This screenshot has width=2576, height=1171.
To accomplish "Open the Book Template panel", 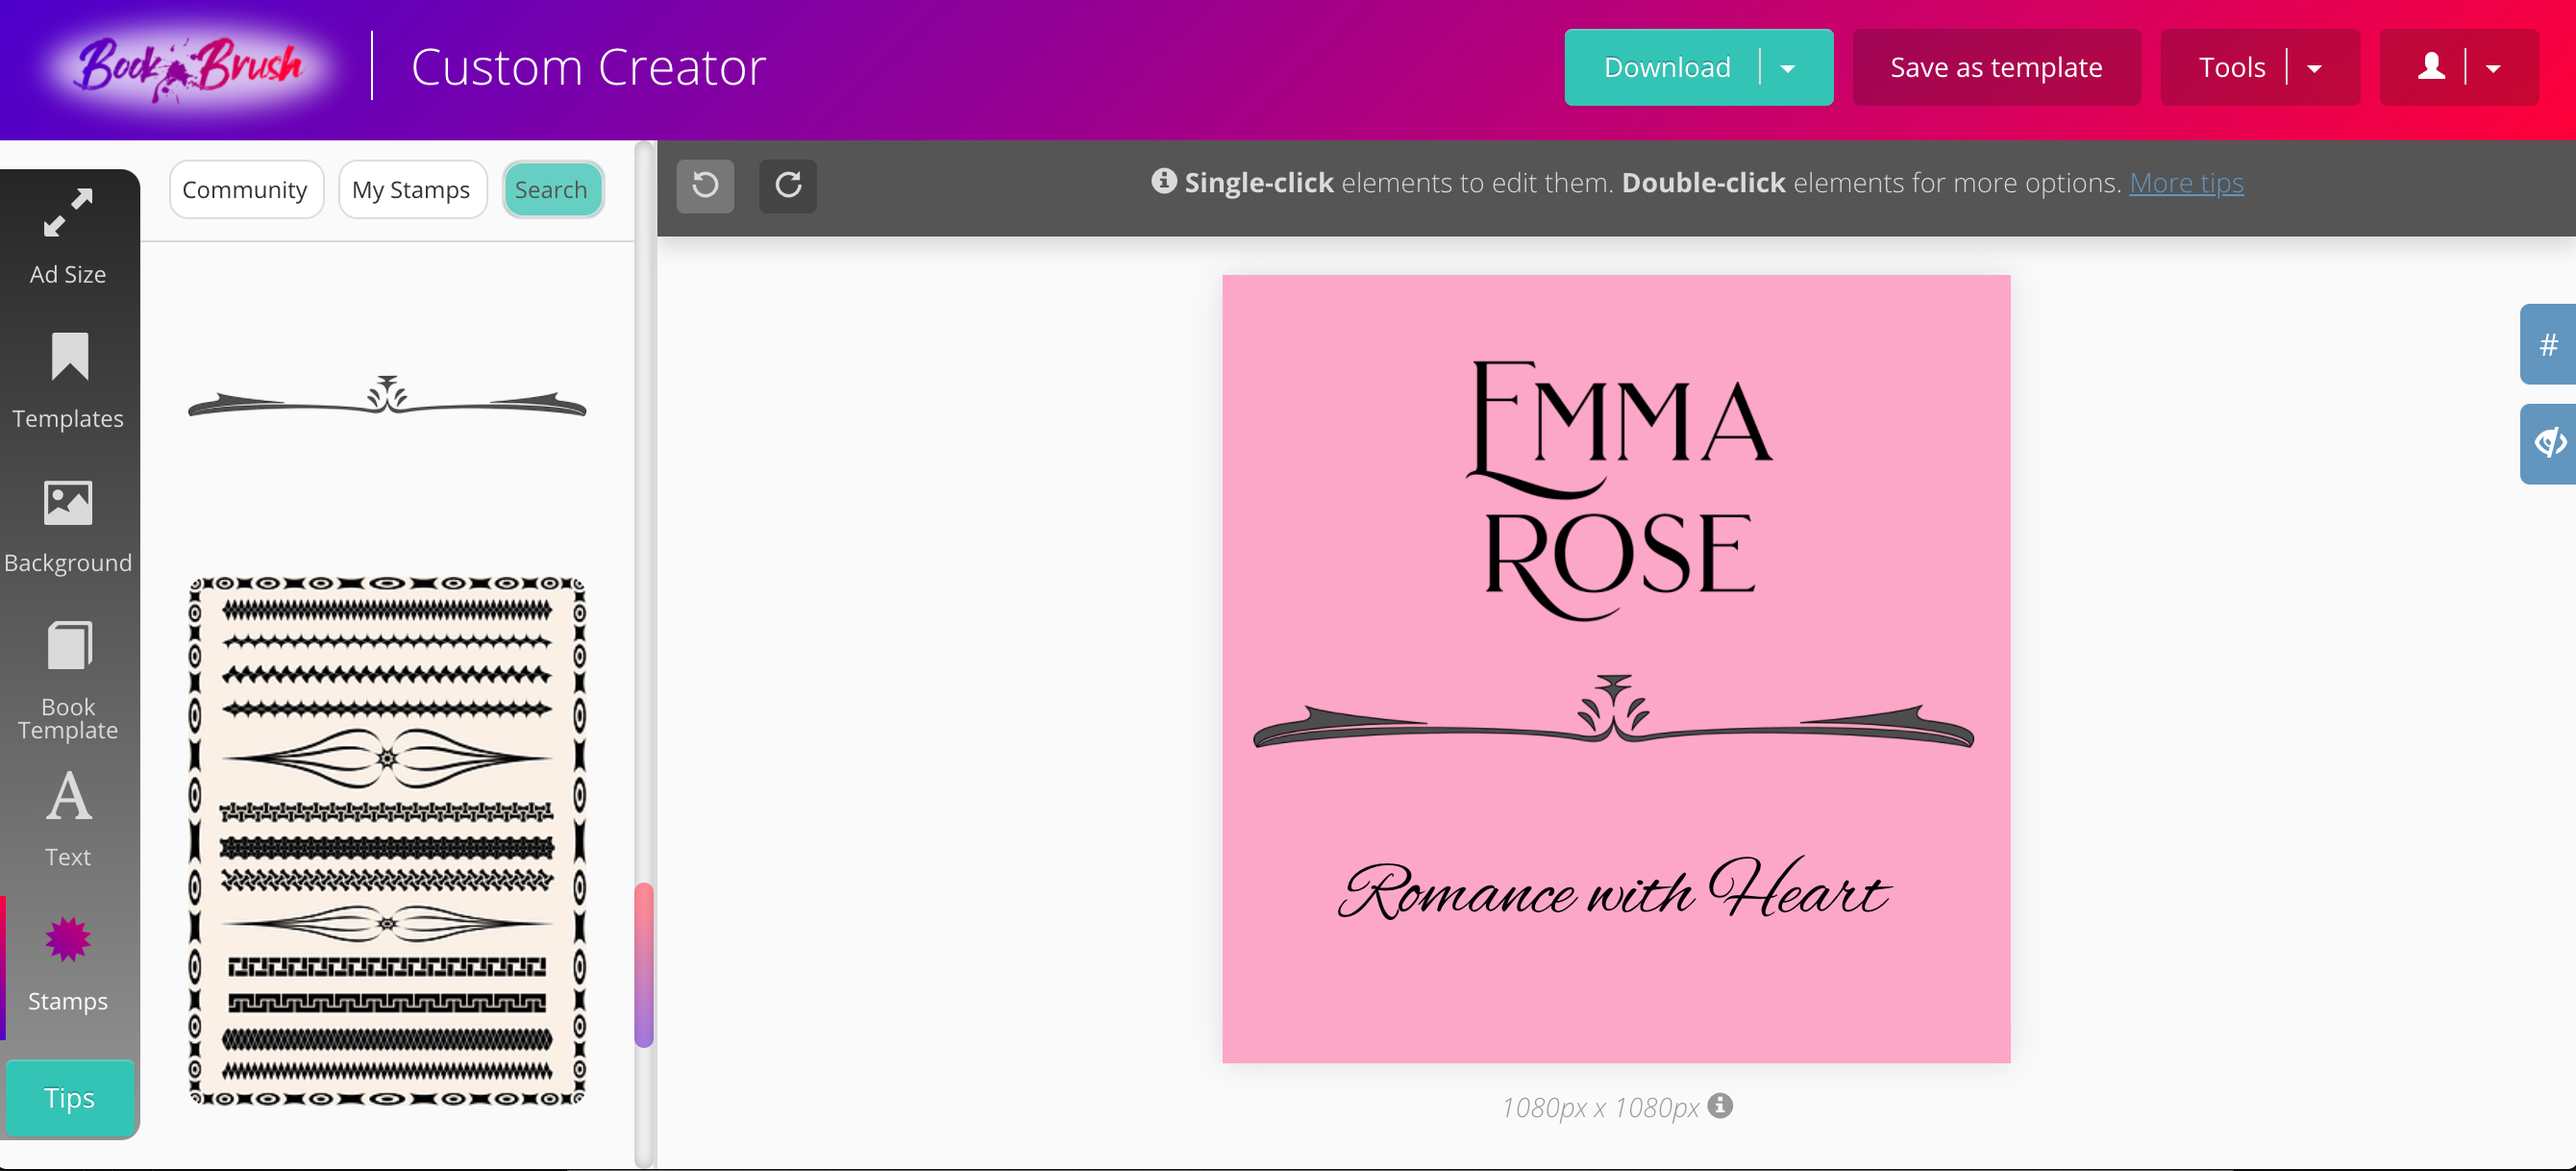I will tap(68, 680).
